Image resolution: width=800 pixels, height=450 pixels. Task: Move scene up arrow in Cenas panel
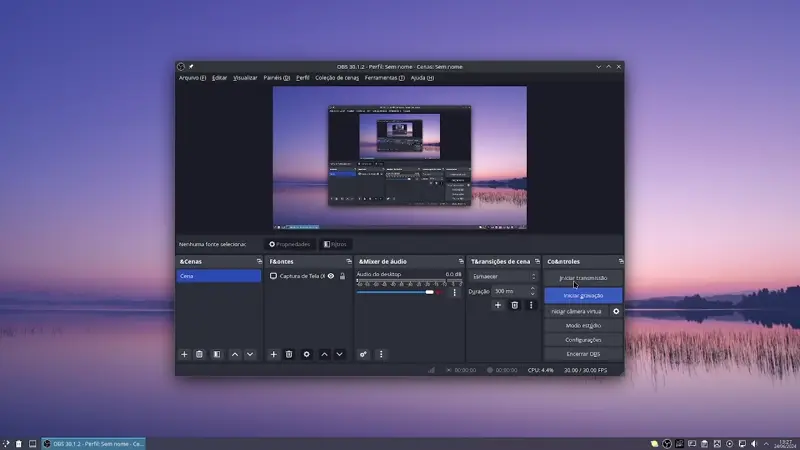pos(235,354)
